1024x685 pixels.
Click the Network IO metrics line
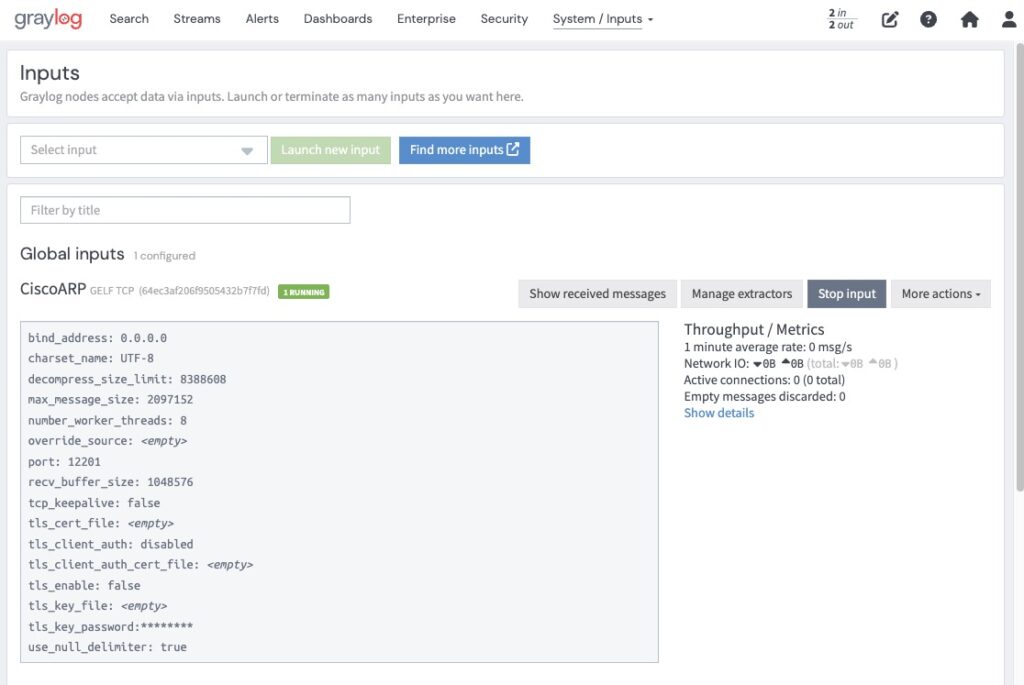pyautogui.click(x=791, y=364)
